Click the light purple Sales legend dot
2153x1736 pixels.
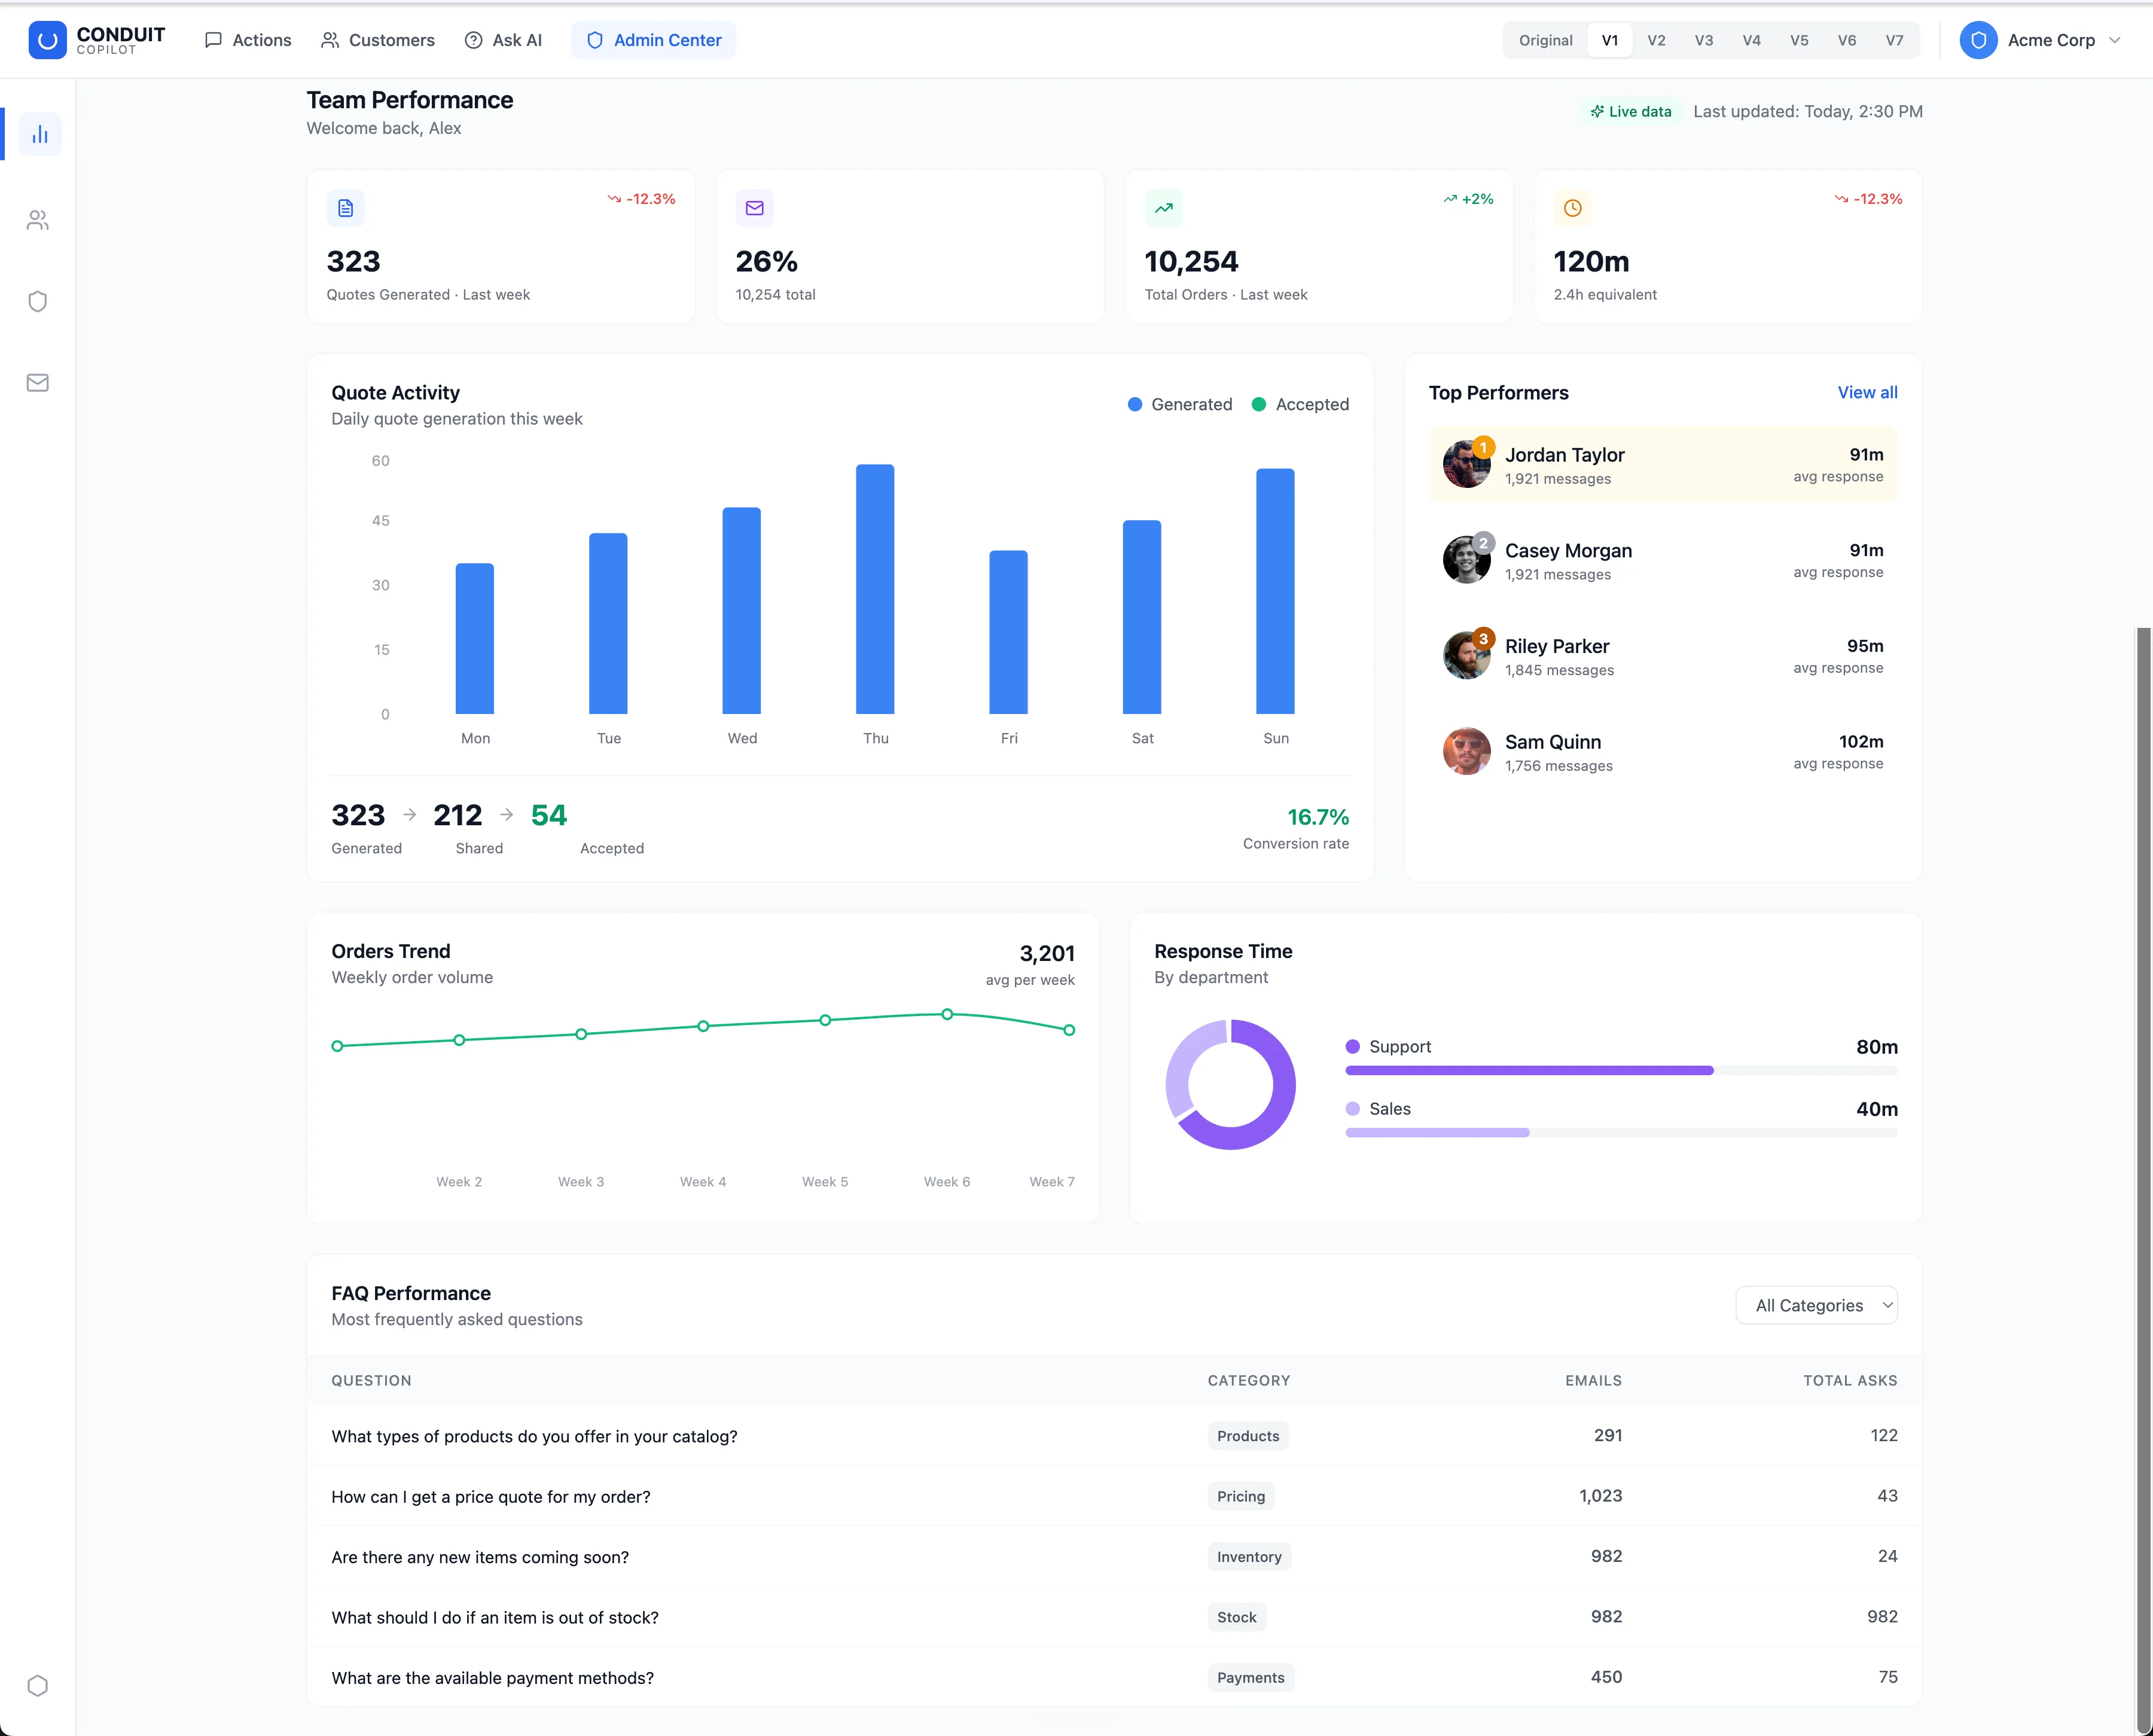pyautogui.click(x=1353, y=1108)
